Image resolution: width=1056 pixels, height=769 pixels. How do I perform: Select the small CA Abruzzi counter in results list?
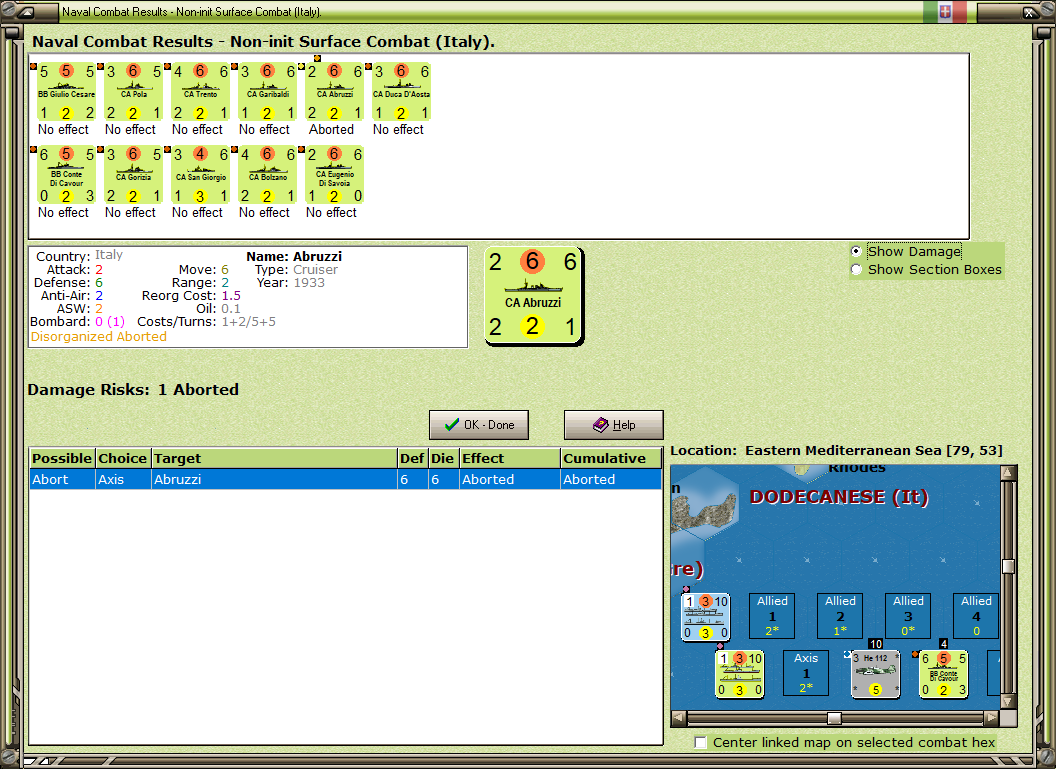click(x=334, y=92)
